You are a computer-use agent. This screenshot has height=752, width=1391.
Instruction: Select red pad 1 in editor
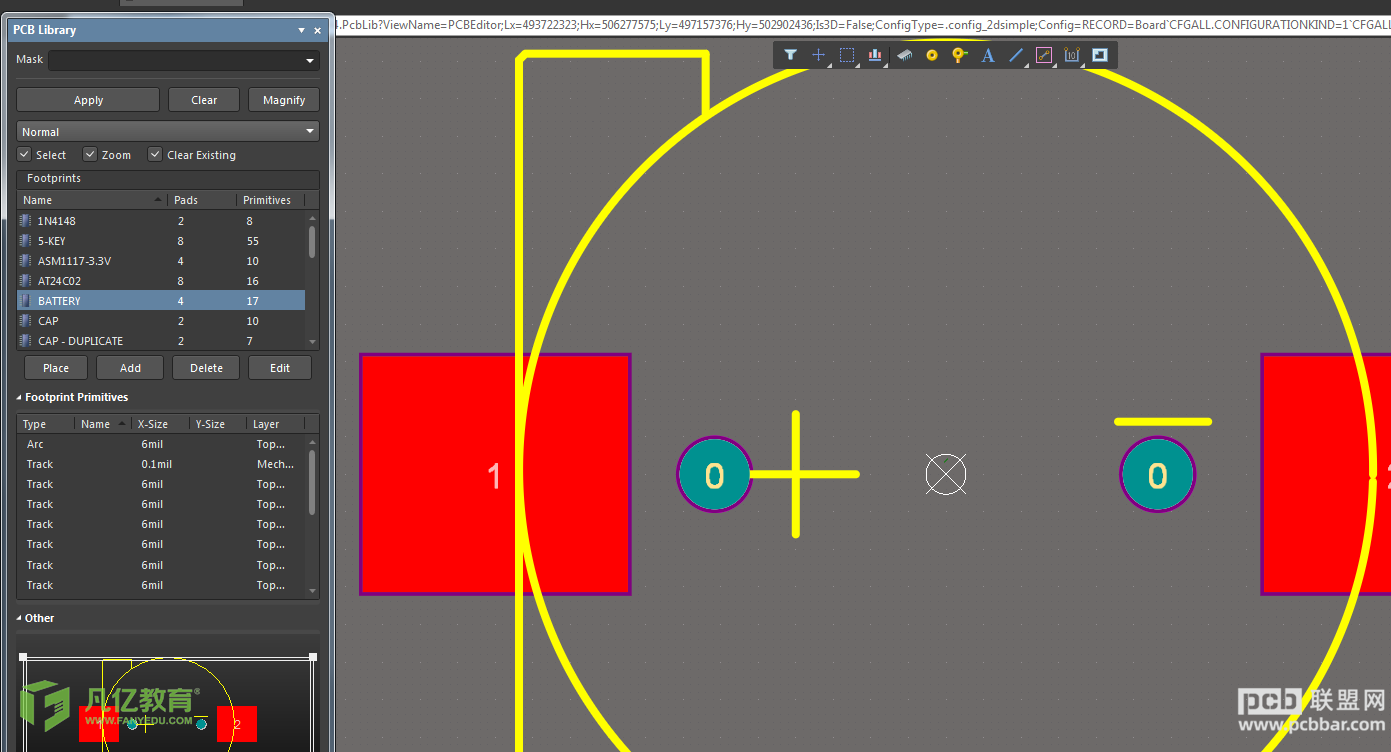coord(494,474)
